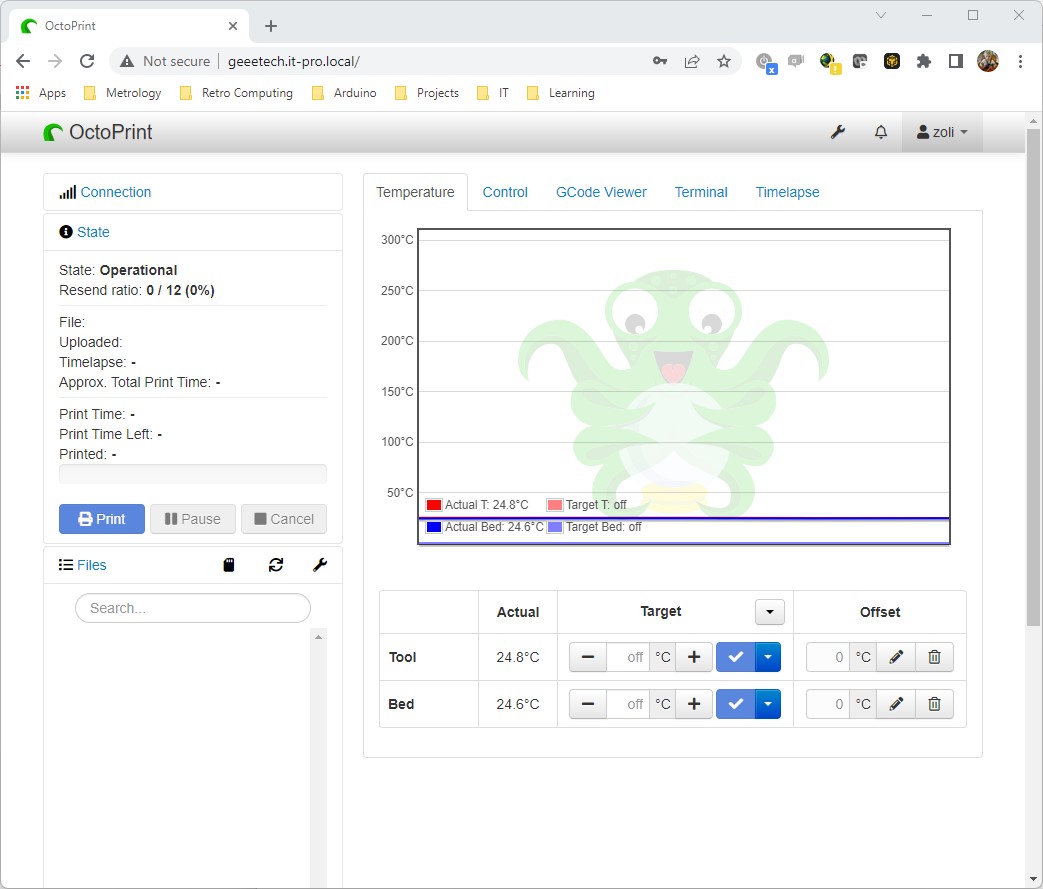Collapse the State panel
Viewport: 1043px width, 889px height.
[93, 232]
